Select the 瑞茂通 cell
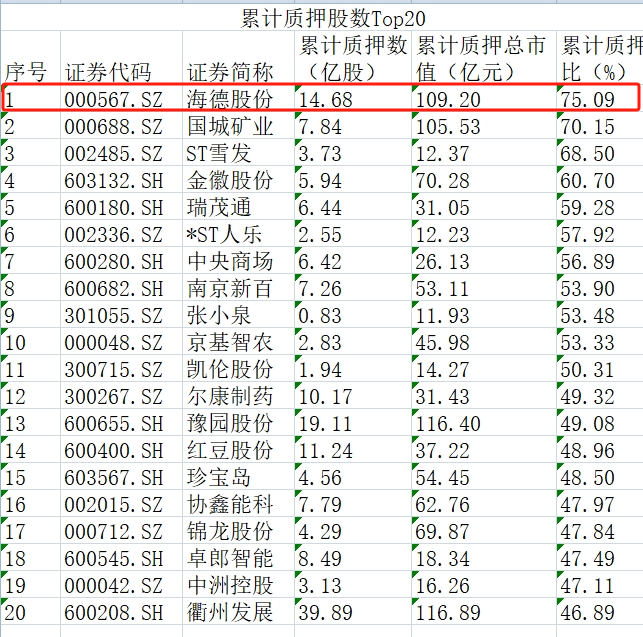The height and width of the screenshot is (637, 643). point(238,206)
